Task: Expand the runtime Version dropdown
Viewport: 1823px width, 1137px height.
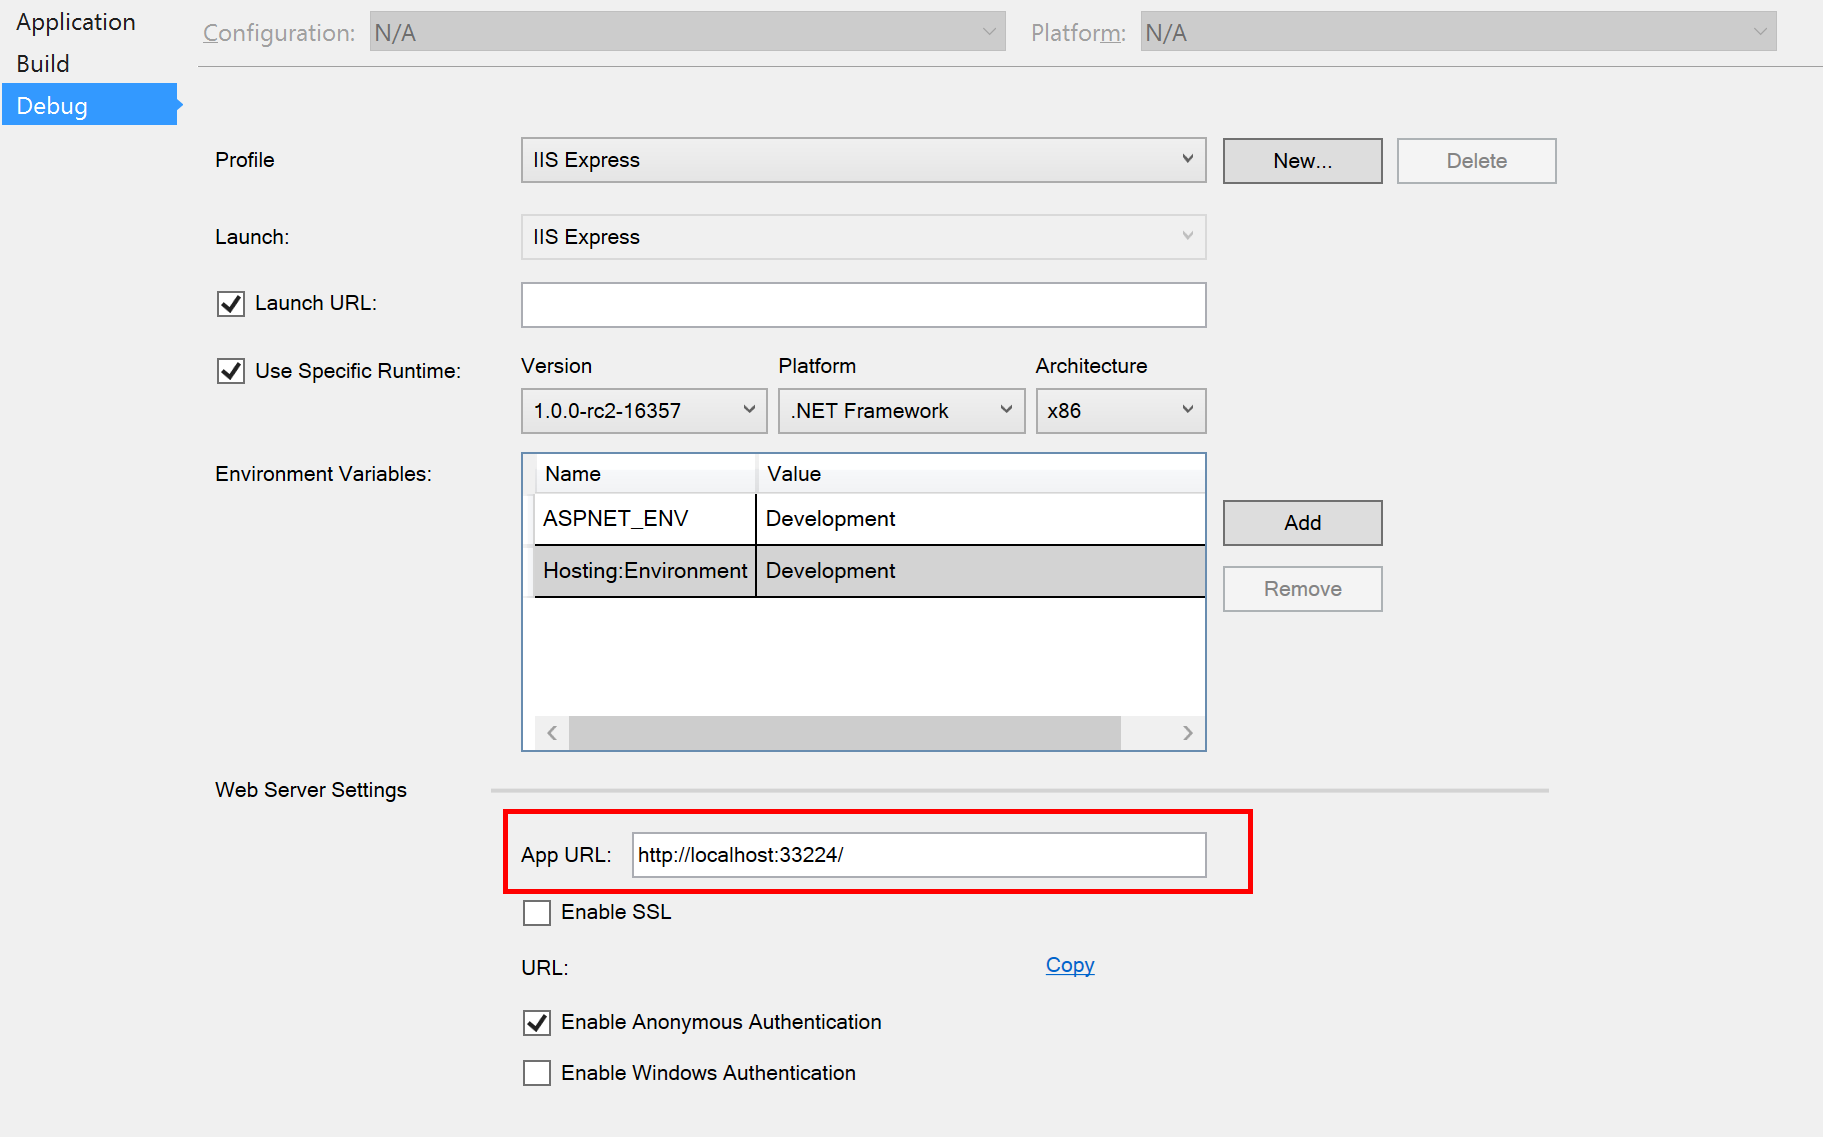Action: point(643,411)
